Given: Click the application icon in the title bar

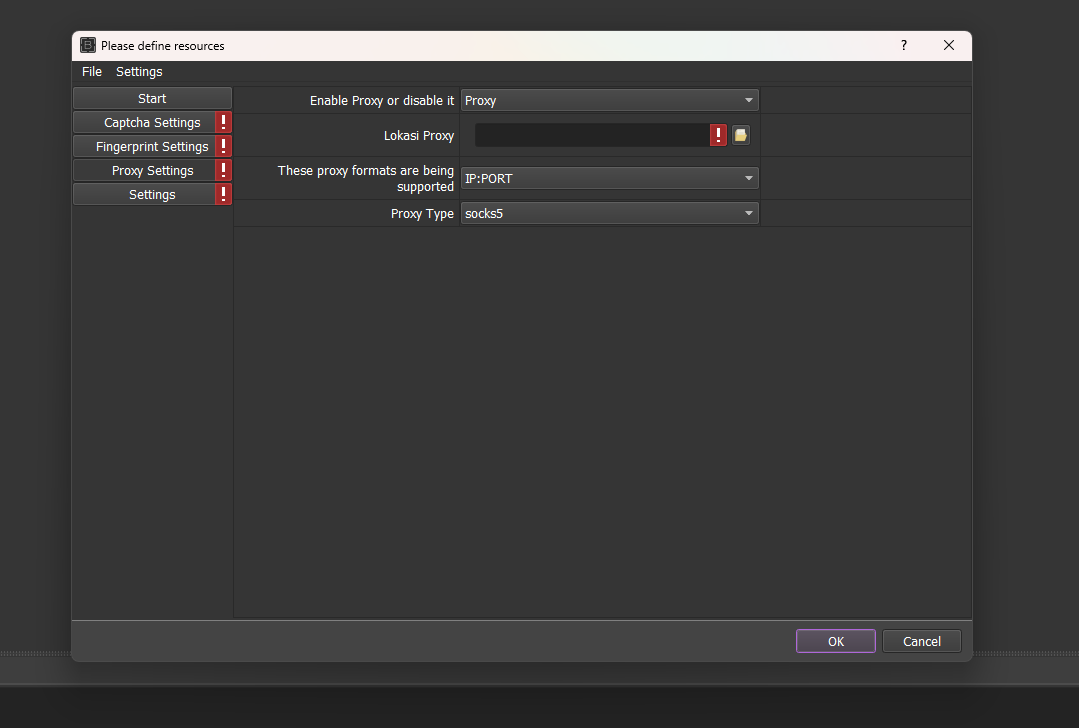Looking at the screenshot, I should coord(87,45).
